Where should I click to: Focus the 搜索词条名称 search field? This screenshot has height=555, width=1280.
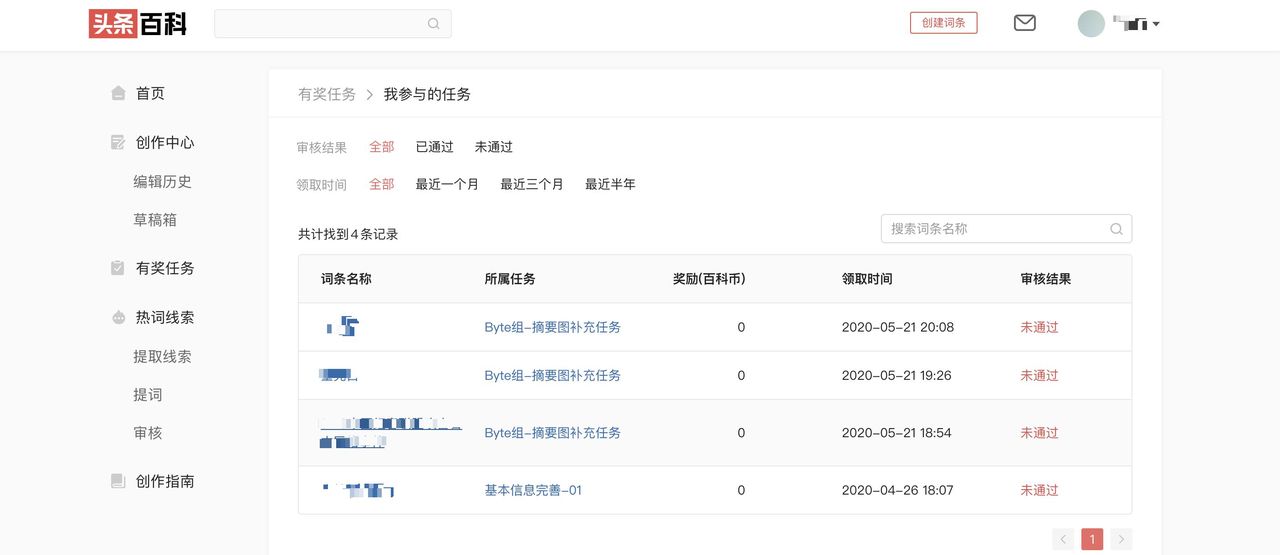click(1006, 228)
